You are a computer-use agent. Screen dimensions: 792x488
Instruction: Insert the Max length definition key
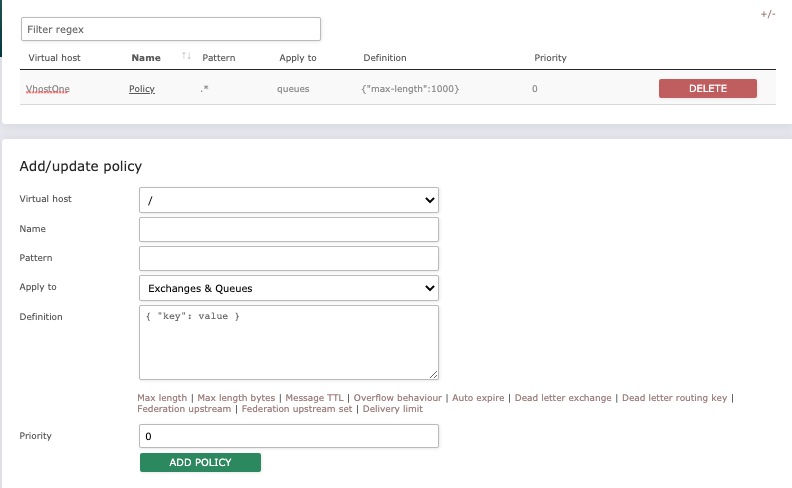(x=162, y=398)
